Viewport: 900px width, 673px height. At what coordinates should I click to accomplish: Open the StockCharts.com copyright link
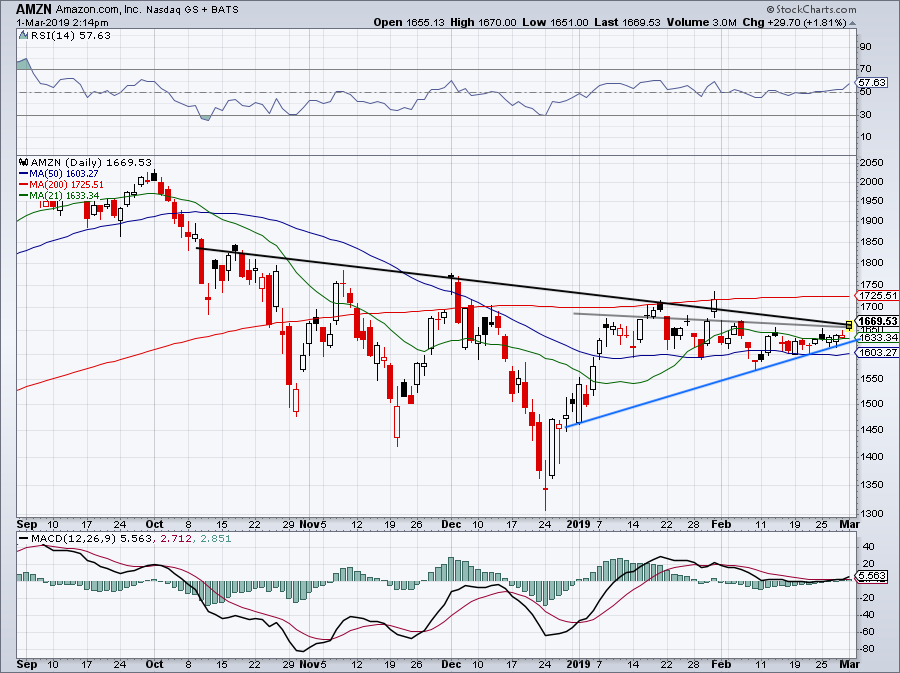(x=812, y=9)
